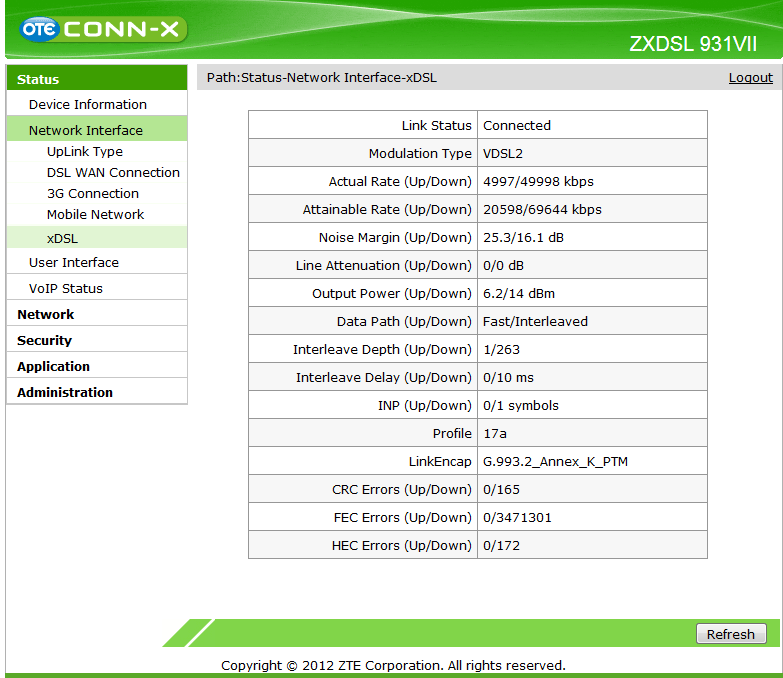Go to 3G Connection status
The image size is (783, 678).
pyautogui.click(x=92, y=193)
